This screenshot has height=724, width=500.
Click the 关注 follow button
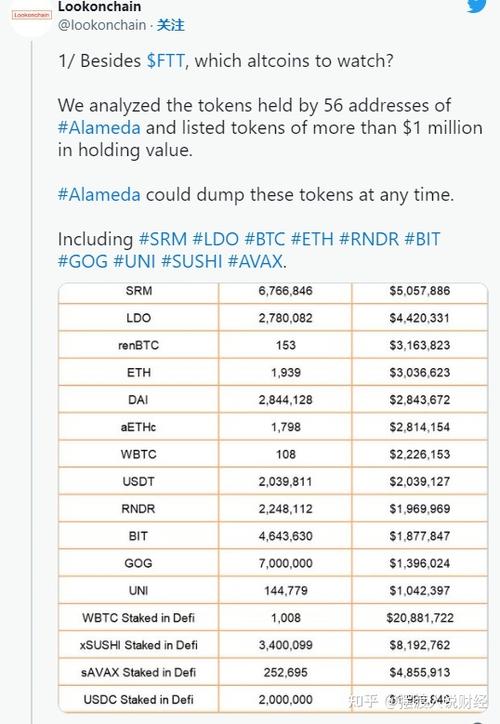point(170,25)
